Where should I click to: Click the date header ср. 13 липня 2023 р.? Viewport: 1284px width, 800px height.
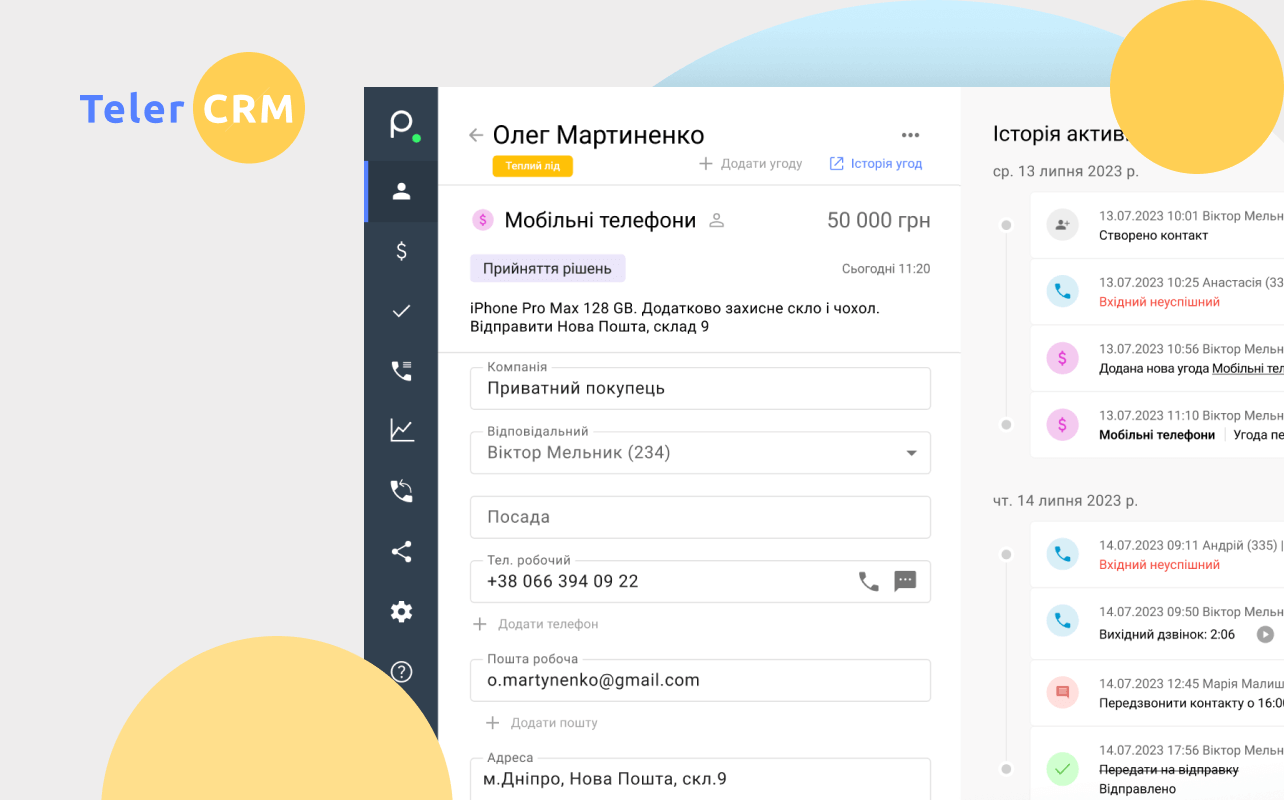point(1066,171)
